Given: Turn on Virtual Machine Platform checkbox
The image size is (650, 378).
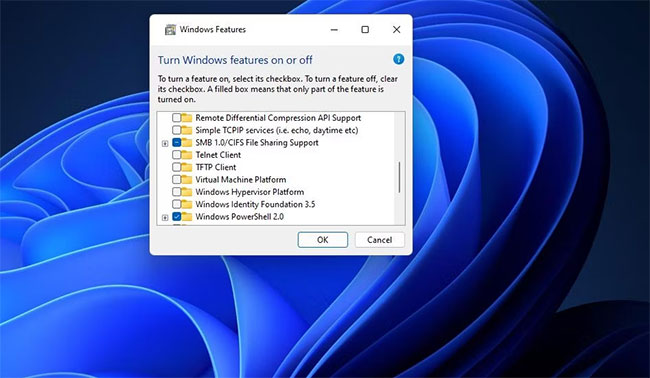Looking at the screenshot, I should click(177, 179).
